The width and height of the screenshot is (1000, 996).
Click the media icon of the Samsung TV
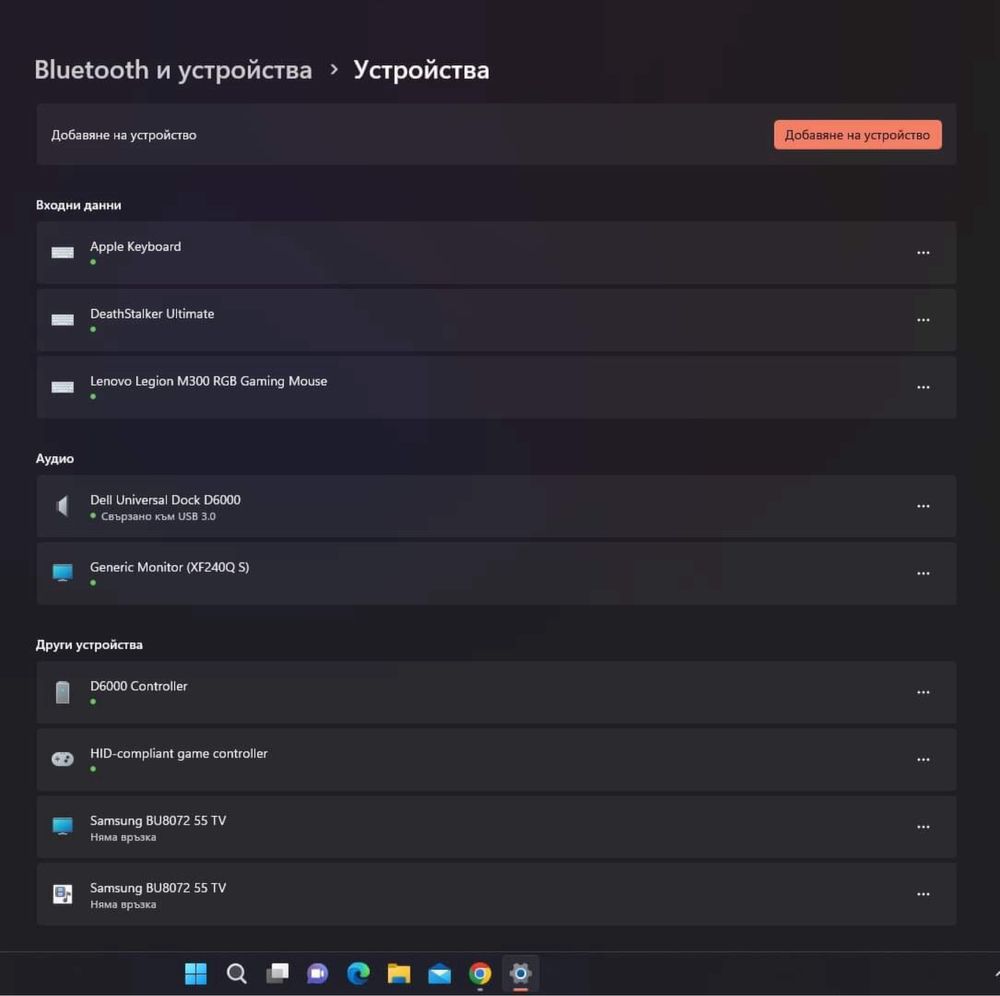[62, 894]
